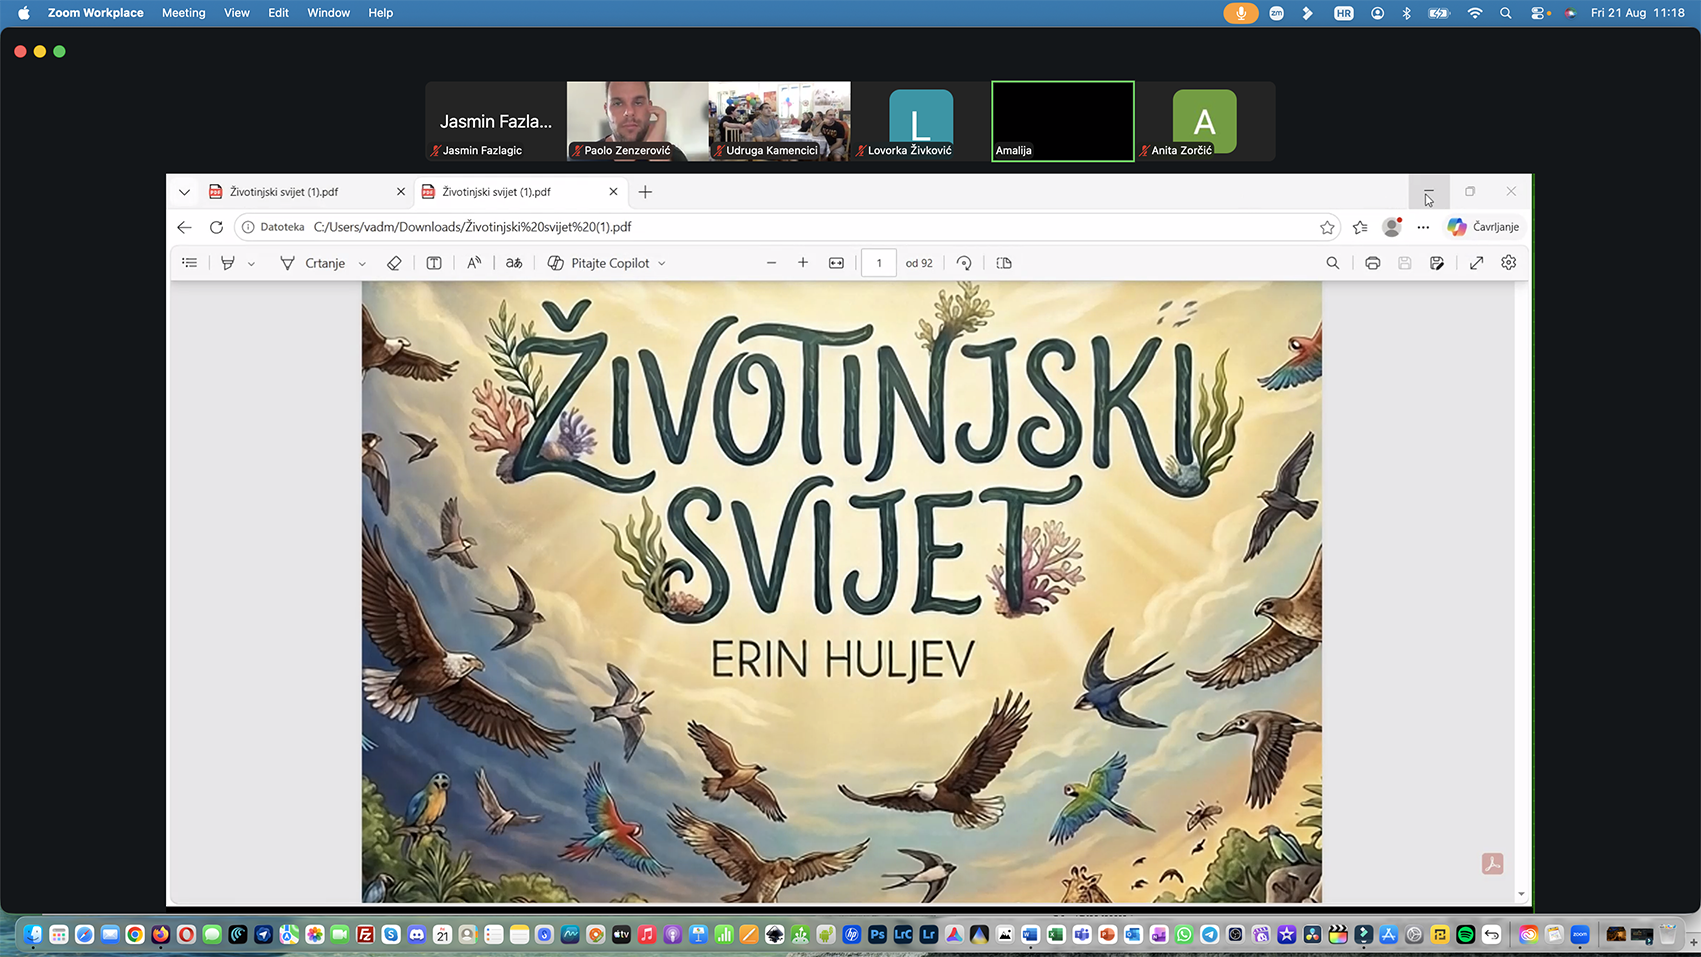1701x957 pixels.
Task: Open the Edit menu
Action: pyautogui.click(x=279, y=13)
